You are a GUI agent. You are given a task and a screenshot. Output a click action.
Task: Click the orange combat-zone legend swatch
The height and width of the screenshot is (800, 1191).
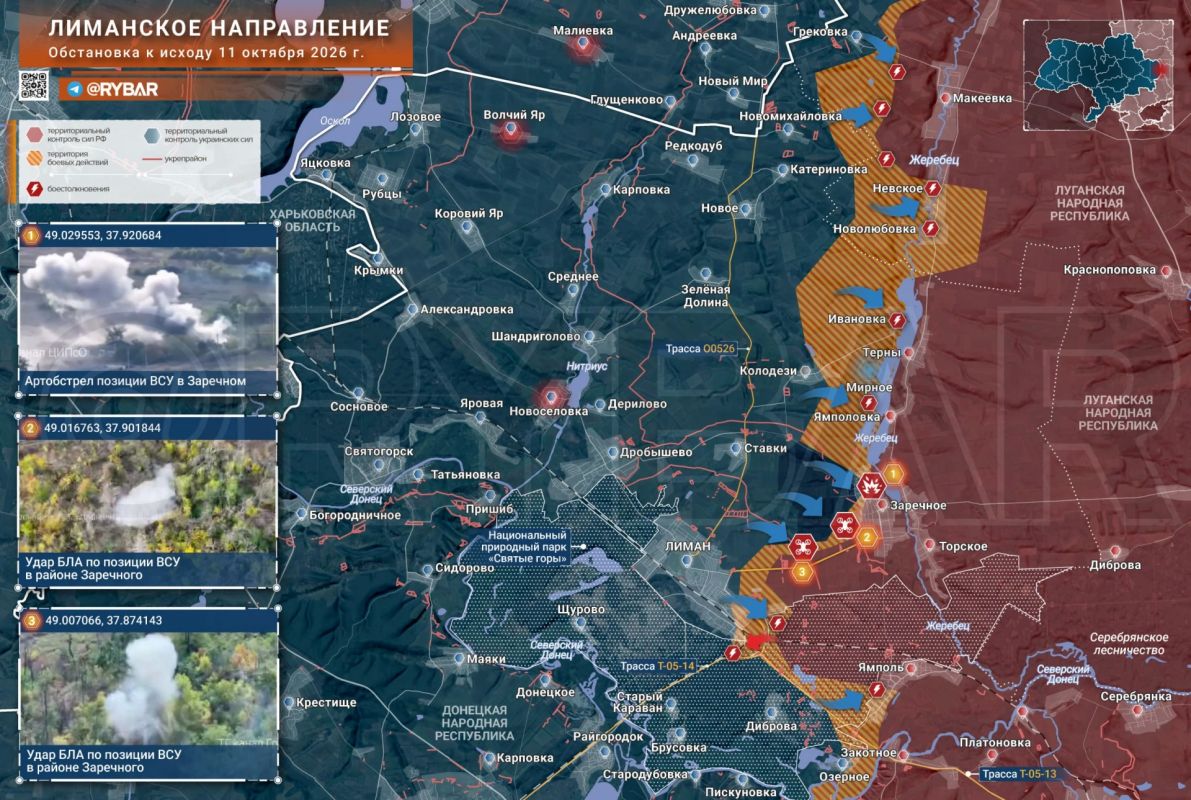point(35,158)
